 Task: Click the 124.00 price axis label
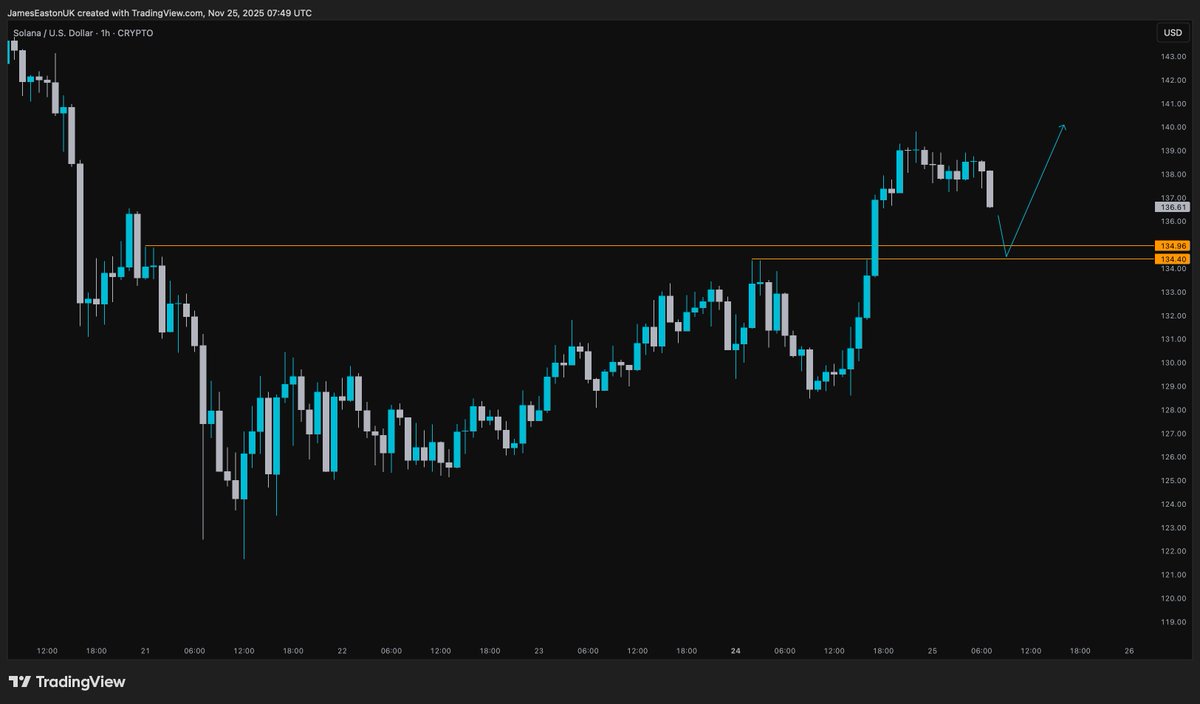pyautogui.click(x=1172, y=504)
